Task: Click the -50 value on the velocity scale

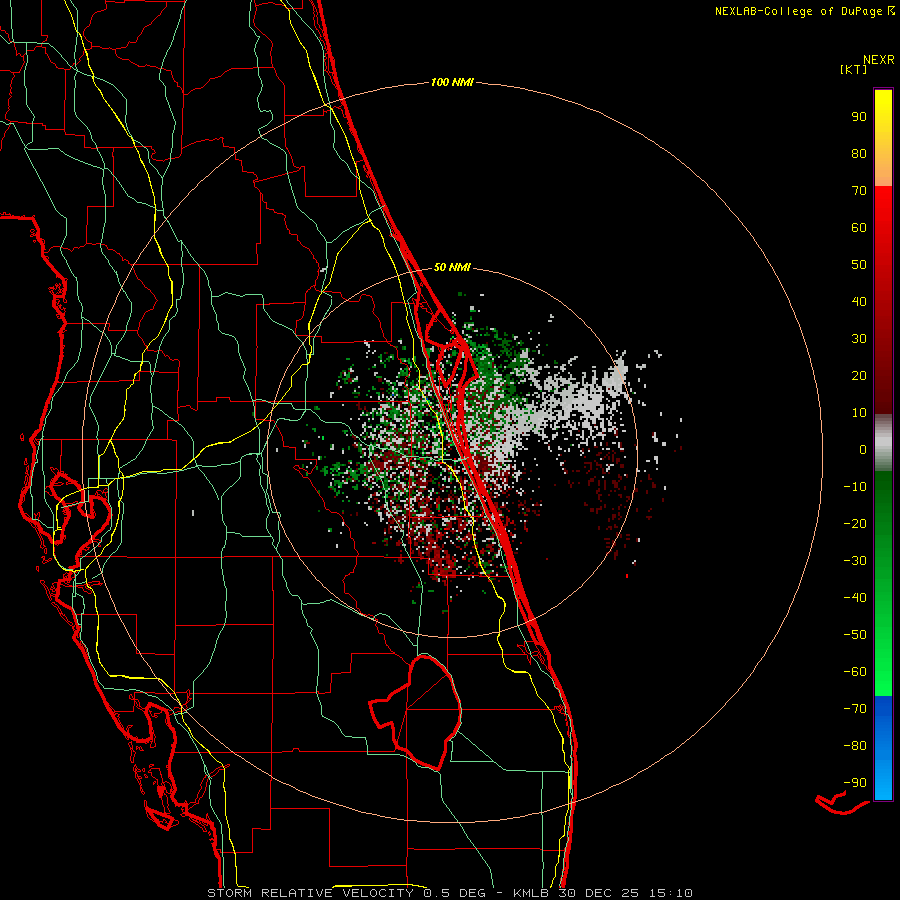Action: click(855, 635)
